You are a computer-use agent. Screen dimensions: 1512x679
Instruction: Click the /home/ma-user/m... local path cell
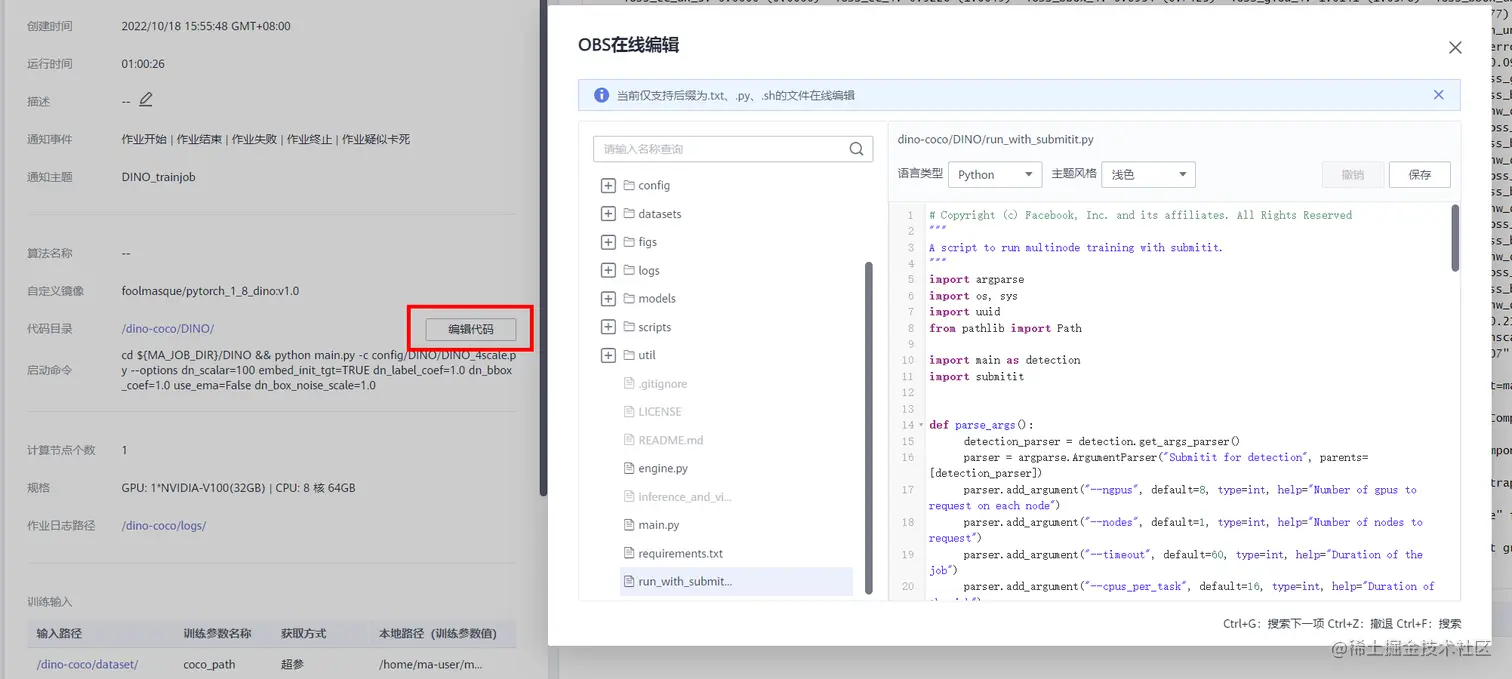coord(430,664)
